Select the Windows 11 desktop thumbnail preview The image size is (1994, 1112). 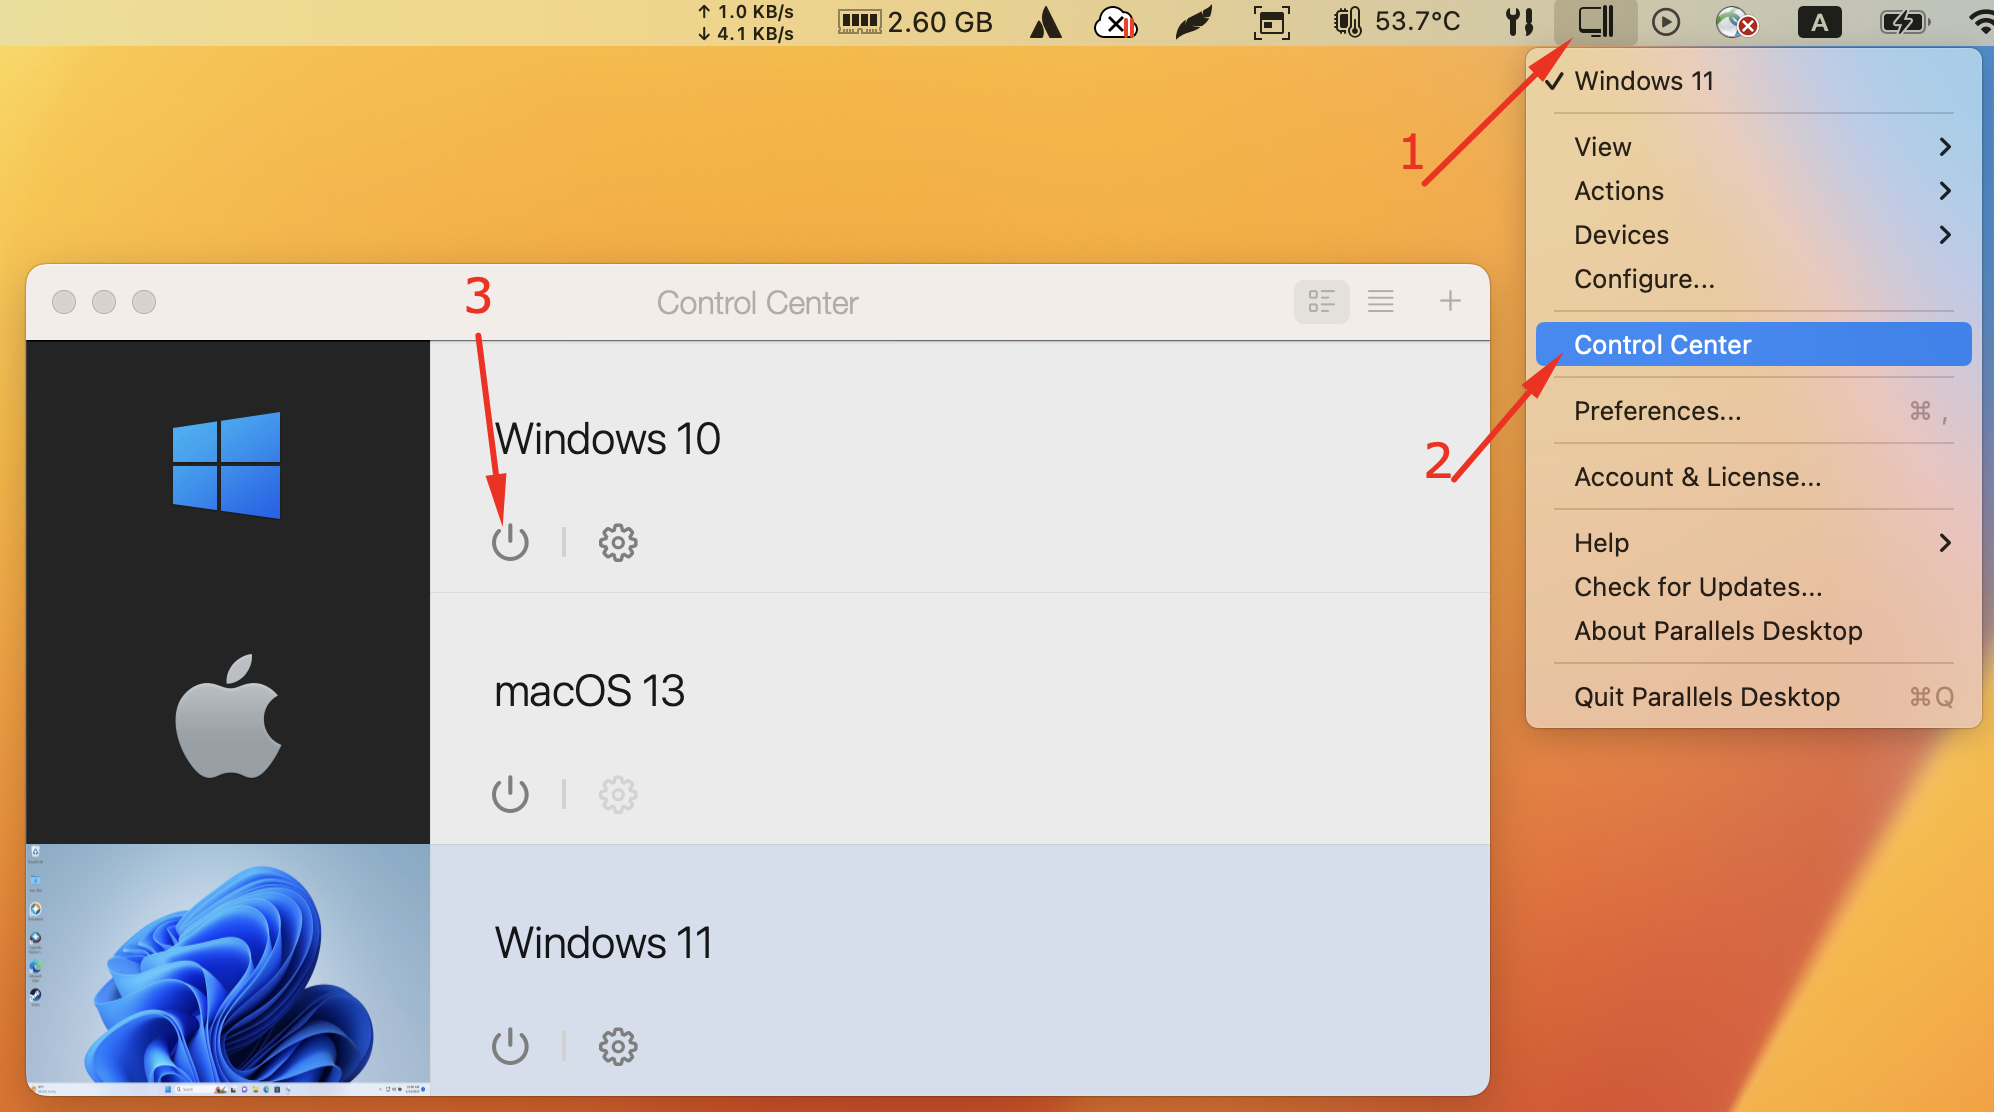click(228, 969)
